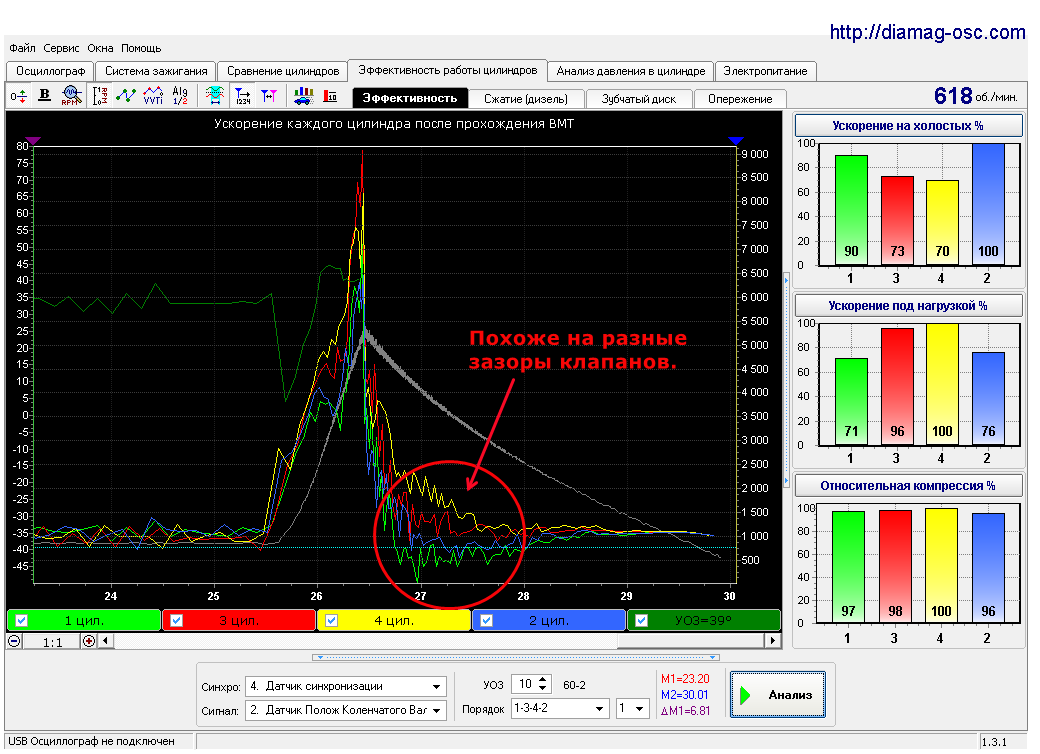Click the 1:1 zoom scale label
This screenshot has height=754, width=1040.
(52, 642)
